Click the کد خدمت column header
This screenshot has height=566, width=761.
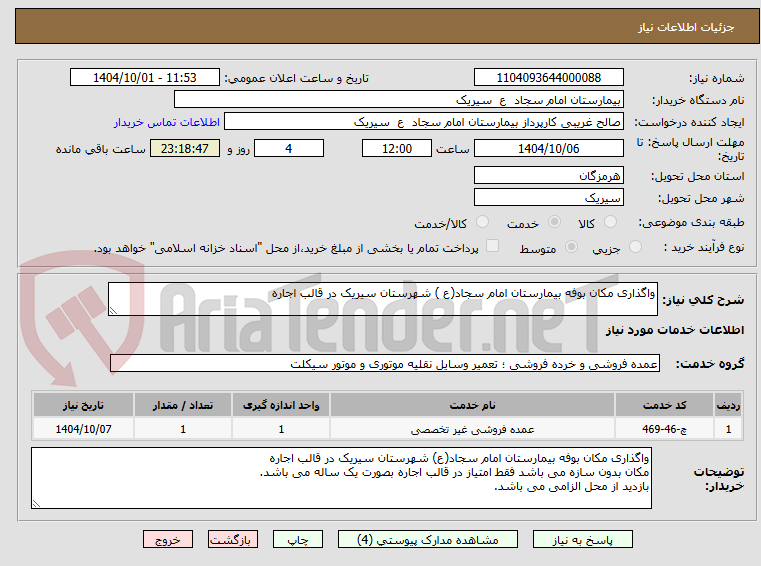tap(664, 405)
